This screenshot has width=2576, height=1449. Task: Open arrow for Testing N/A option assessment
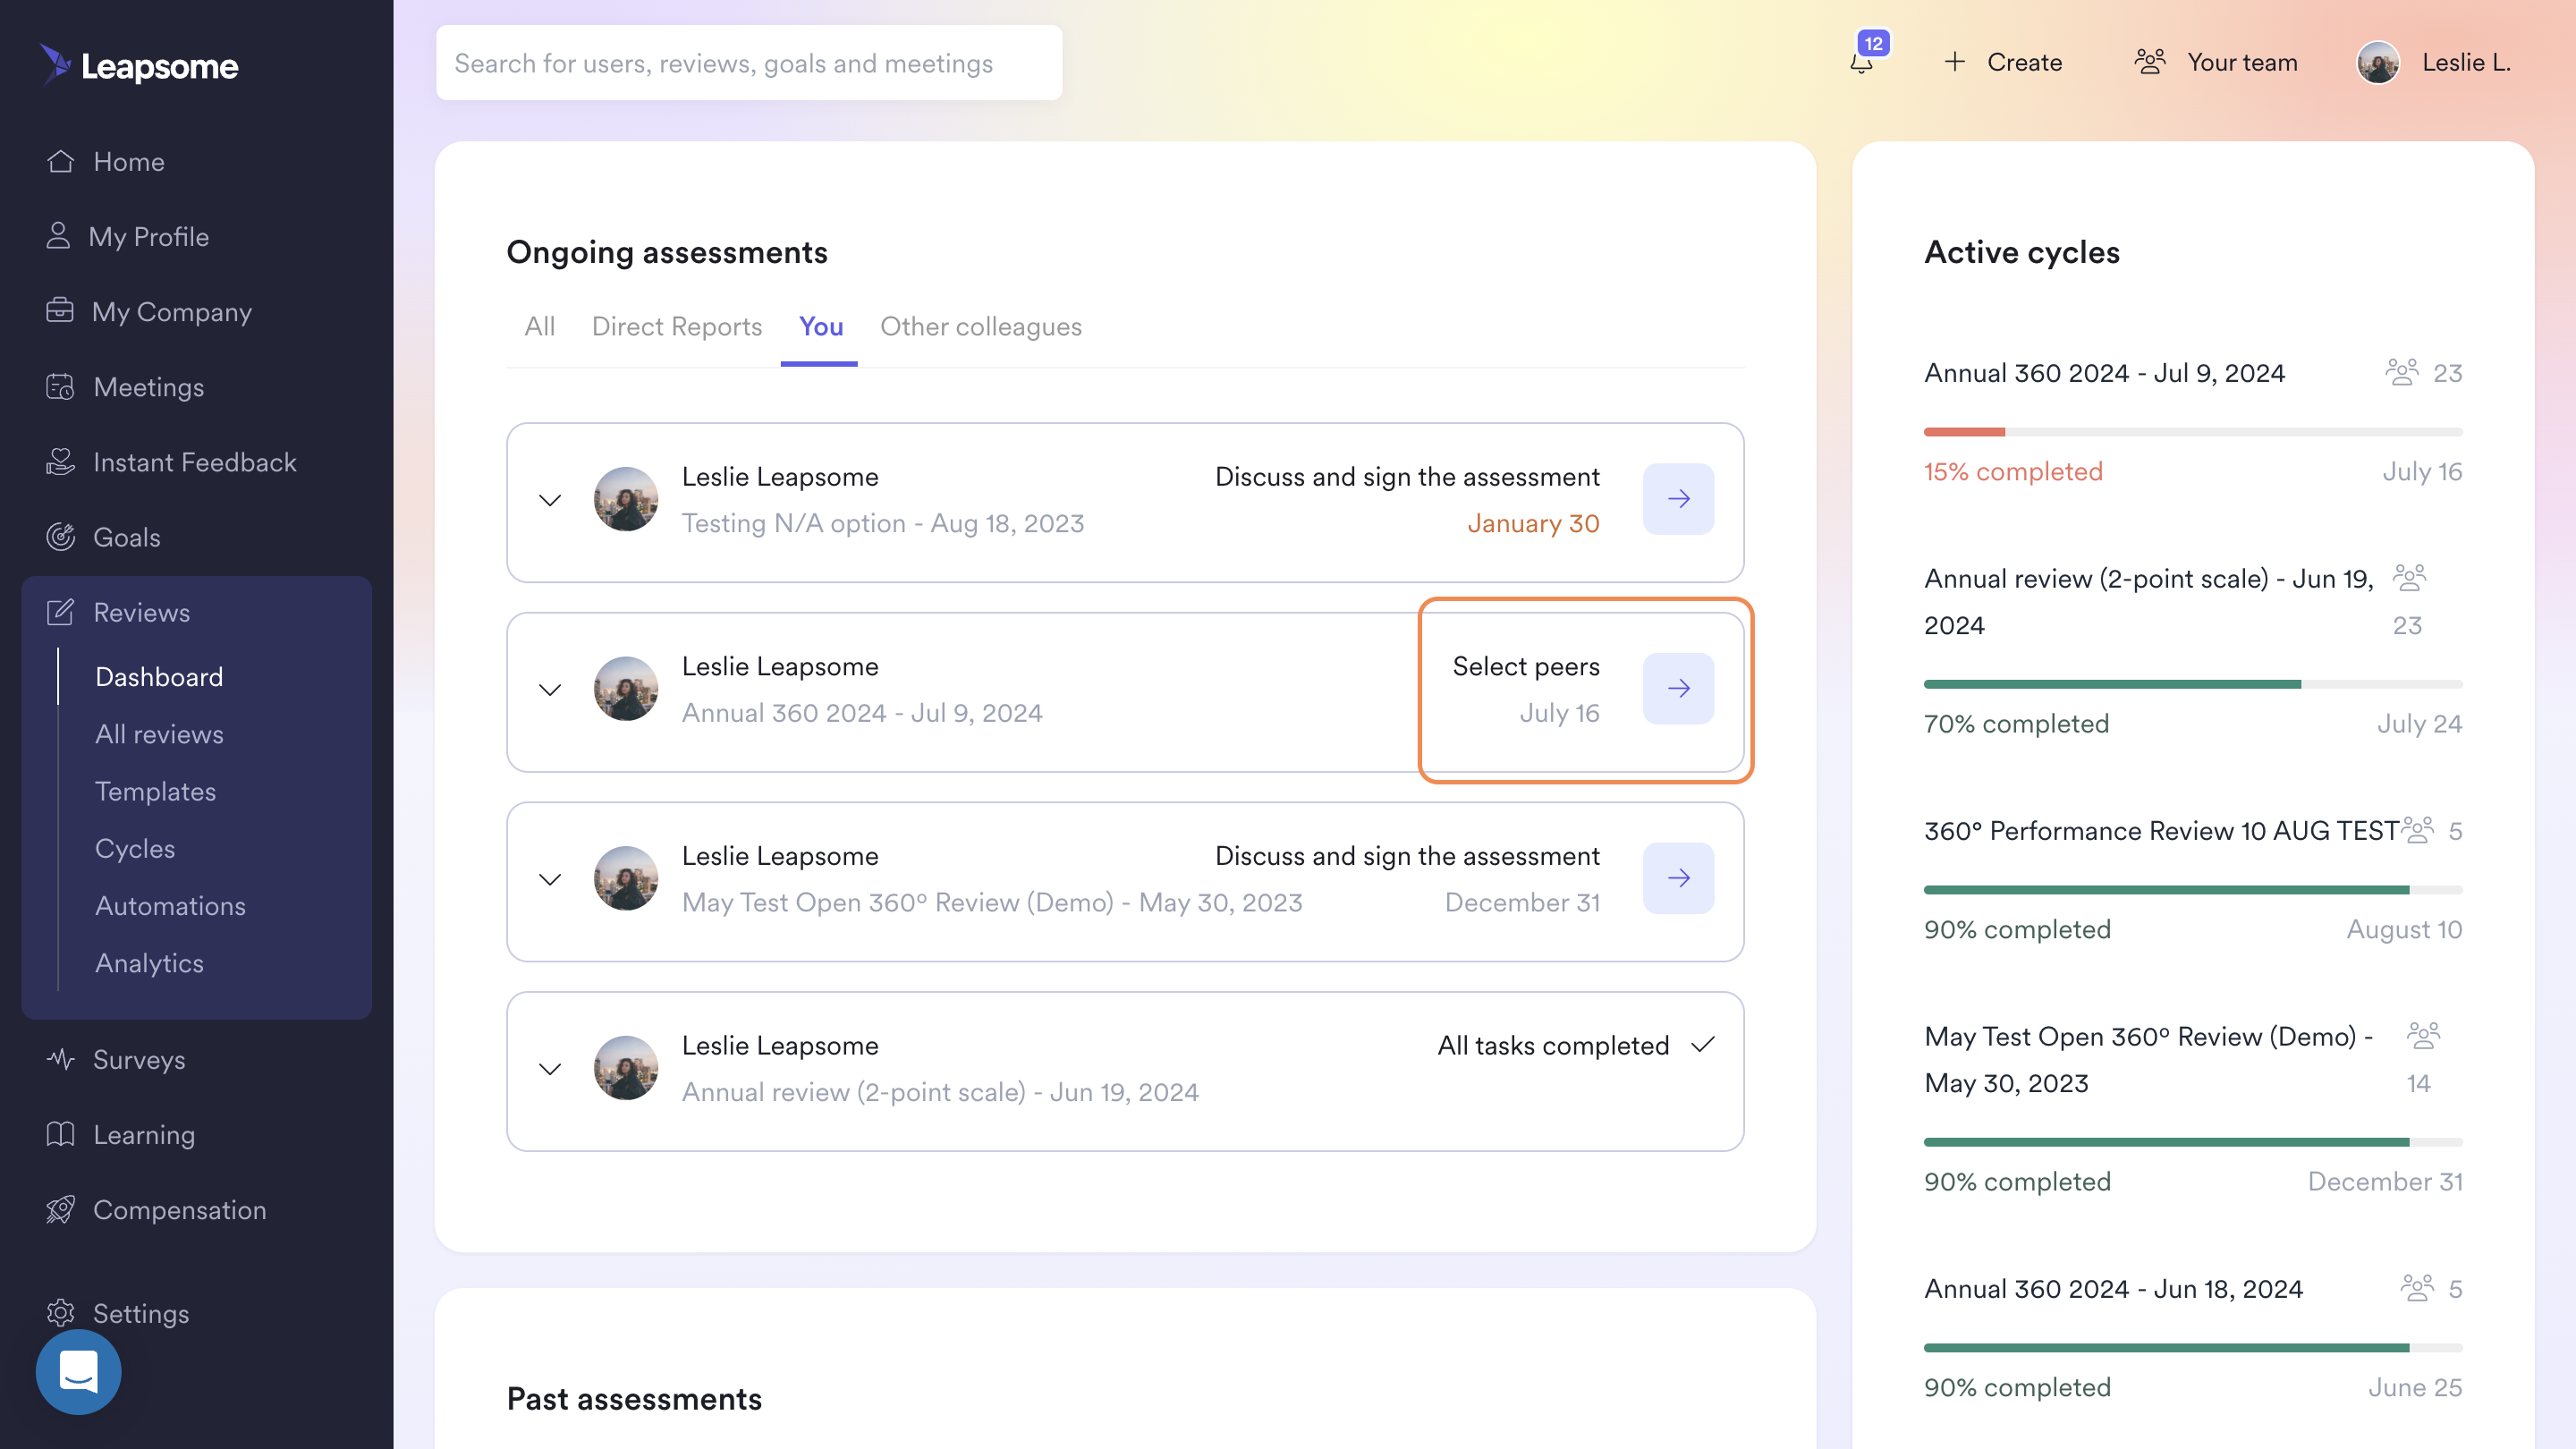point(1678,498)
